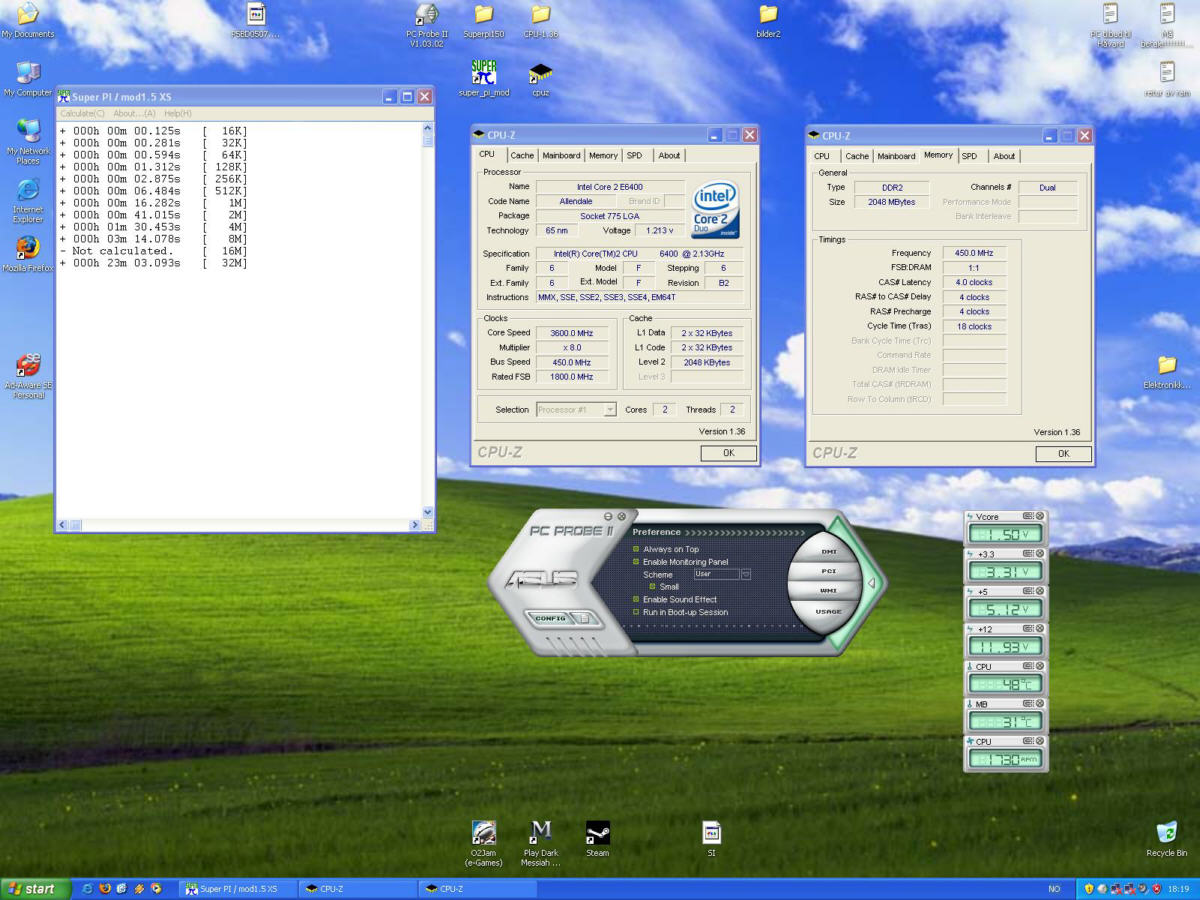
Task: Click the Windows start button
Action: tap(36, 888)
